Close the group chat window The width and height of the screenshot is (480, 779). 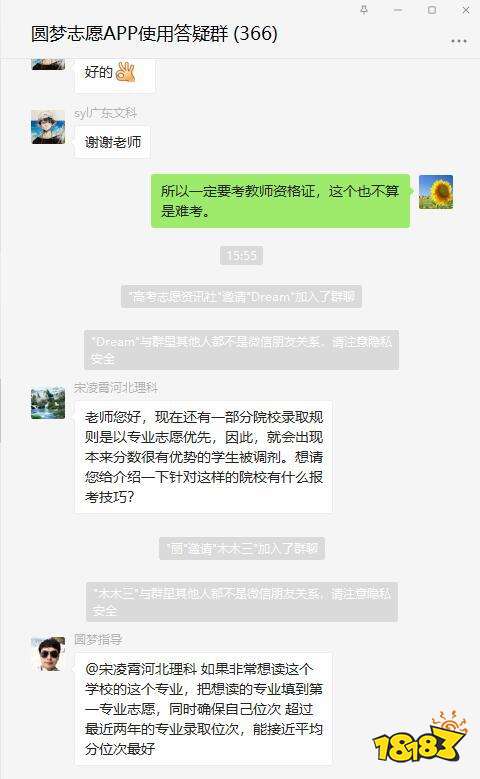(x=466, y=10)
